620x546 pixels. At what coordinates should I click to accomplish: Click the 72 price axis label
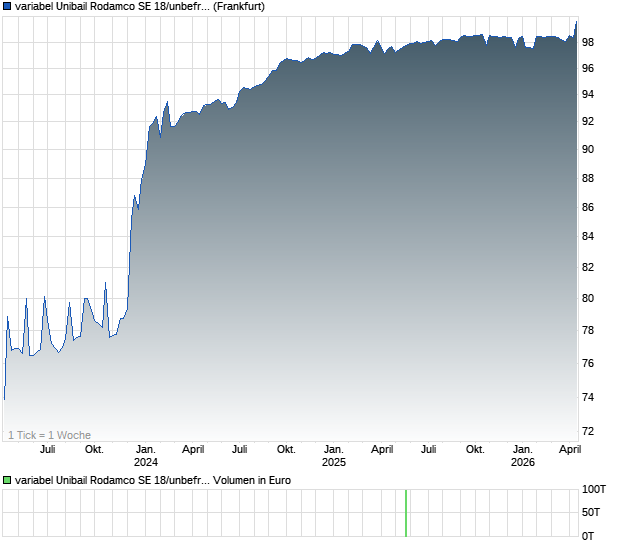589,431
